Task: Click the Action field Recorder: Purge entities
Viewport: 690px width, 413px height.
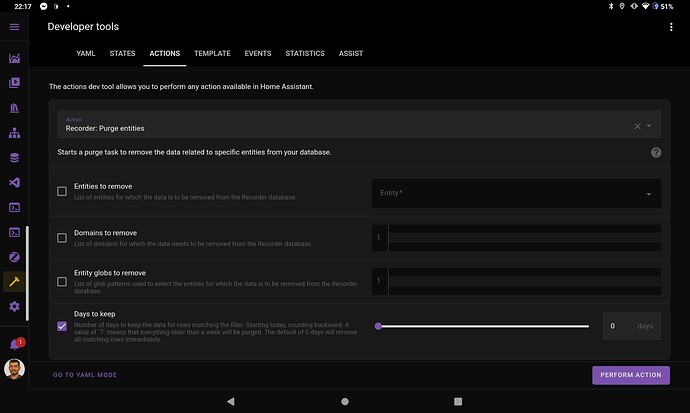Action: (359, 124)
